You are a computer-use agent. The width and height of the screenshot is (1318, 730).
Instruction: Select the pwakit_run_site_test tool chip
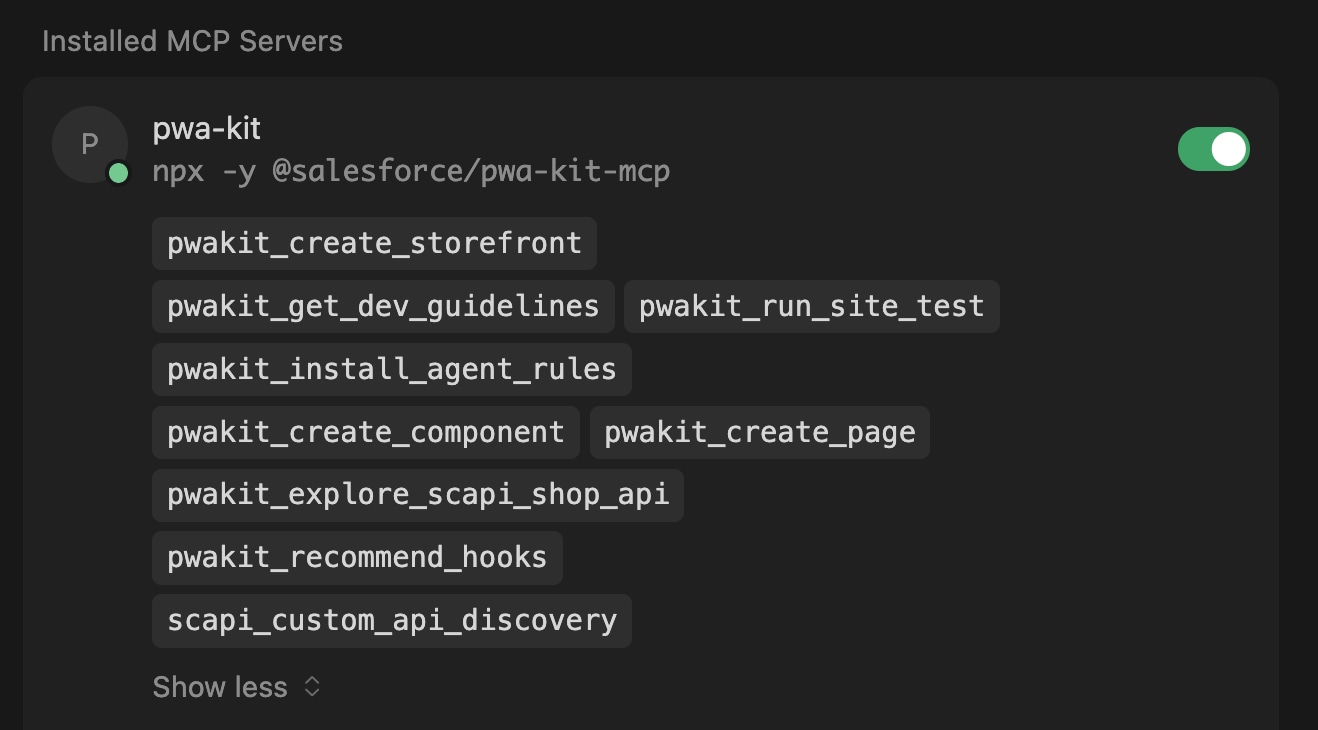point(811,306)
